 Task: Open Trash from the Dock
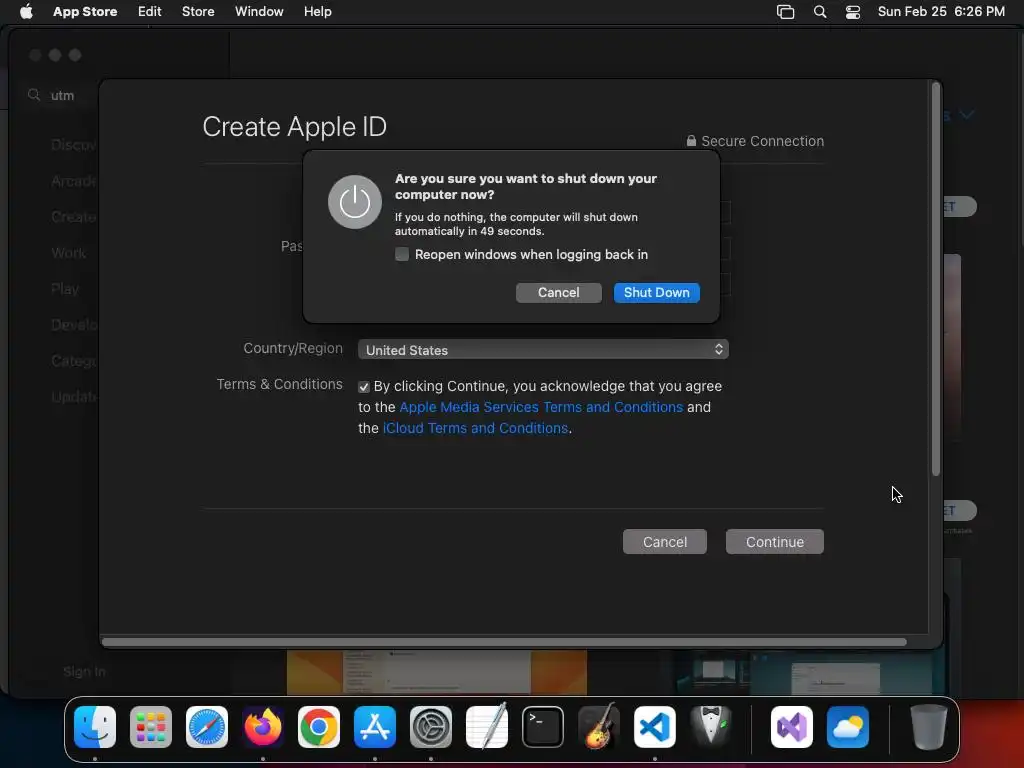coord(928,727)
